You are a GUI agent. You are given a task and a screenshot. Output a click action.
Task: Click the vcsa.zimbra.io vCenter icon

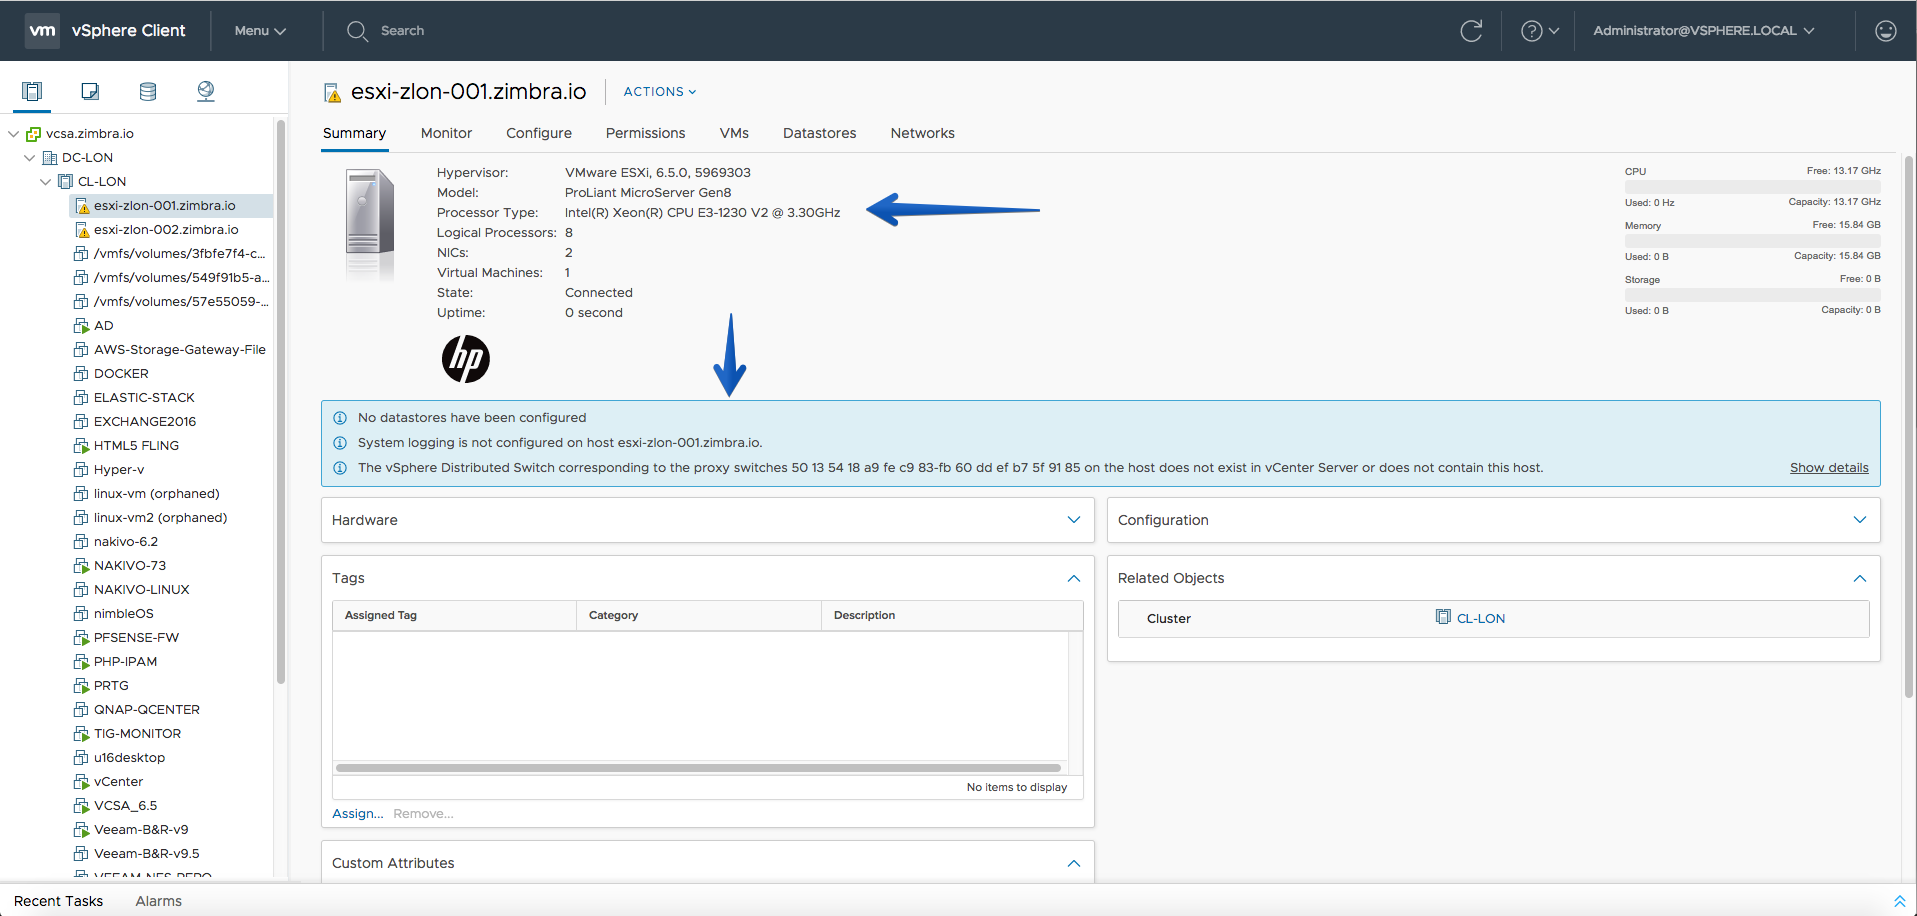coord(33,134)
